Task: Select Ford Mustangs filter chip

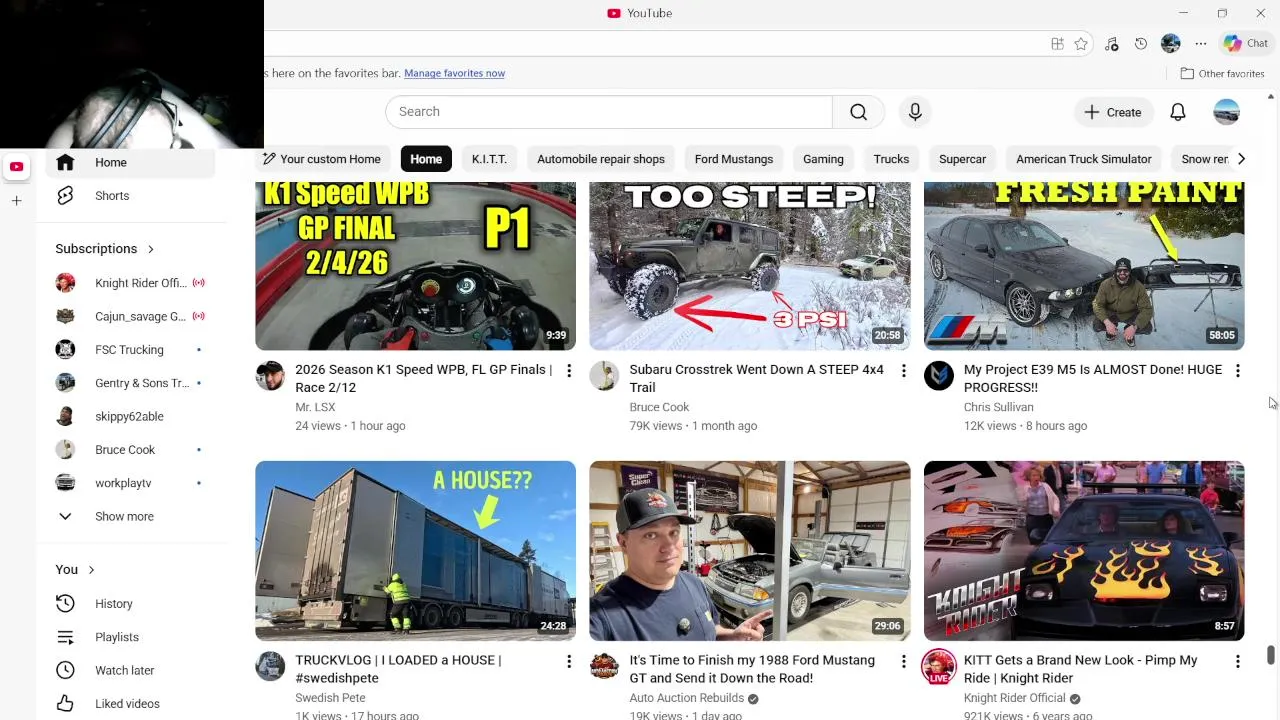Action: (x=734, y=159)
